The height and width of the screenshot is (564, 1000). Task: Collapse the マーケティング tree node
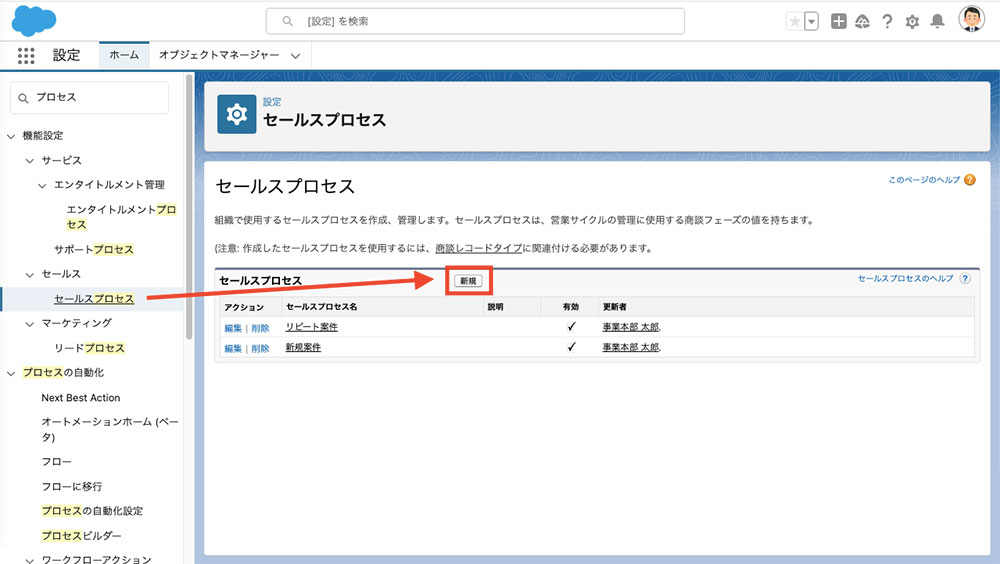point(29,324)
